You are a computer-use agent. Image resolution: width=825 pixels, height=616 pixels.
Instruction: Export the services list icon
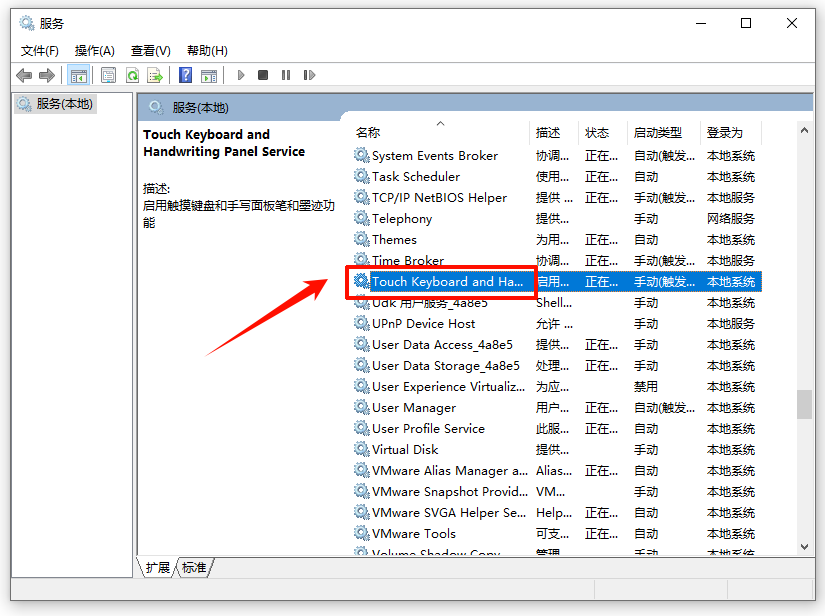click(156, 74)
